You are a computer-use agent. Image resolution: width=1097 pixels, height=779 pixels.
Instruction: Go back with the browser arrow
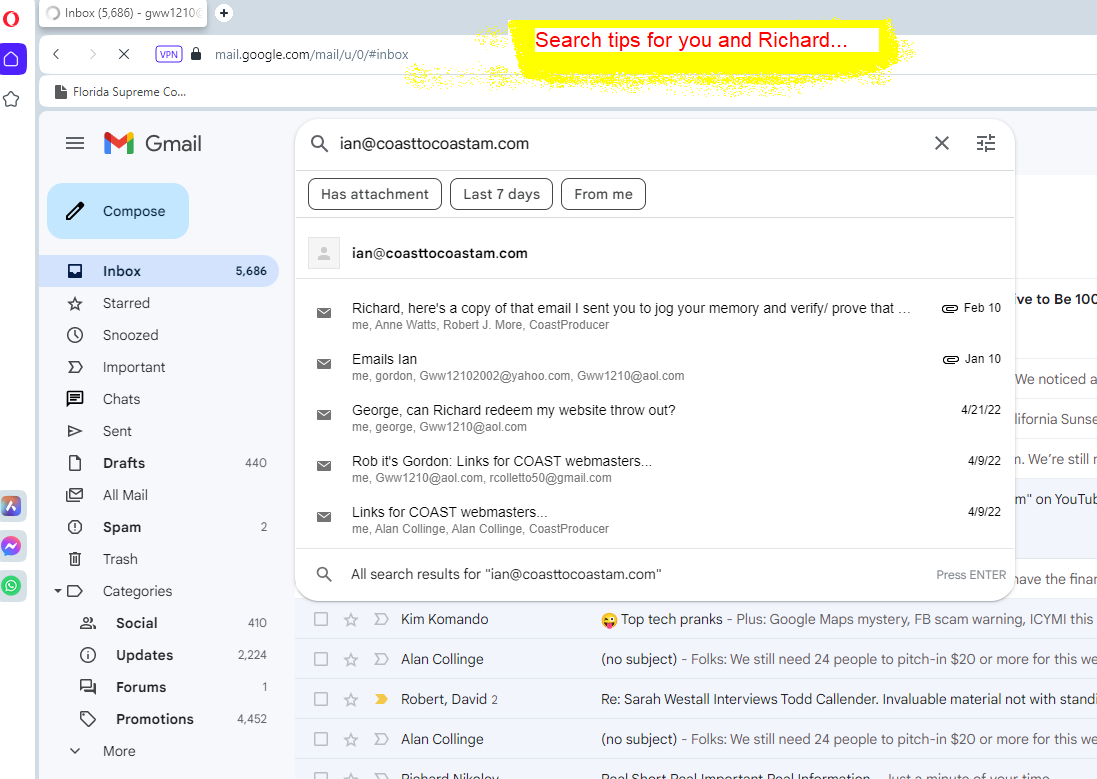pyautogui.click(x=57, y=54)
